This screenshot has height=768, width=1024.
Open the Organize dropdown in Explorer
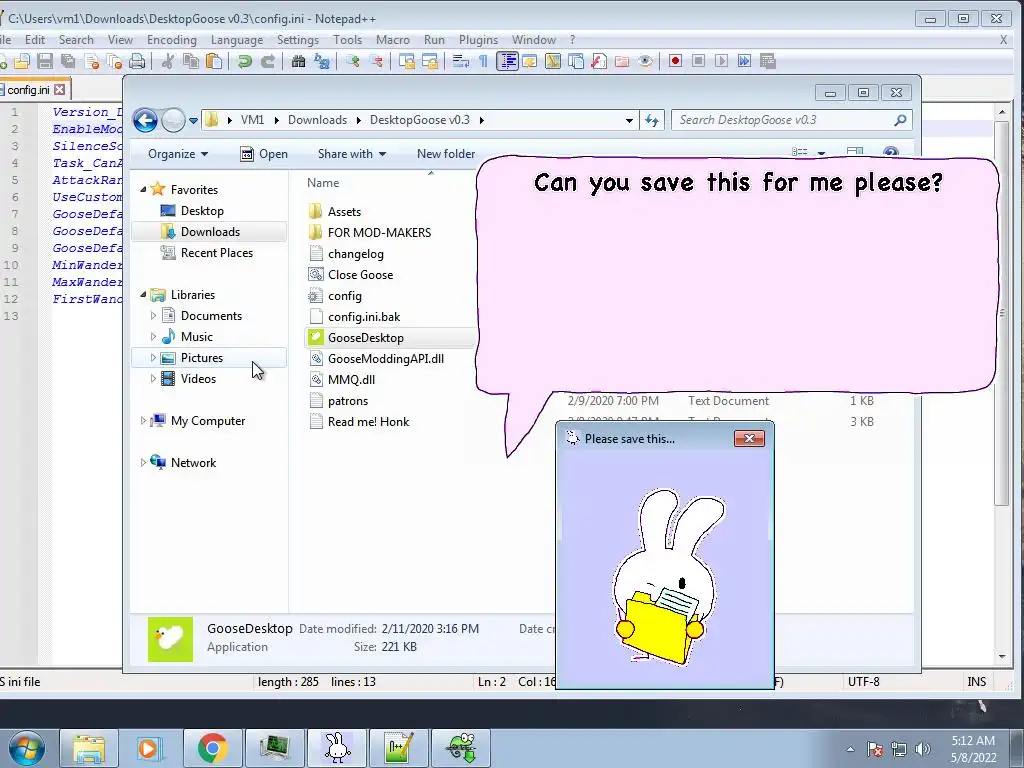[178, 154]
